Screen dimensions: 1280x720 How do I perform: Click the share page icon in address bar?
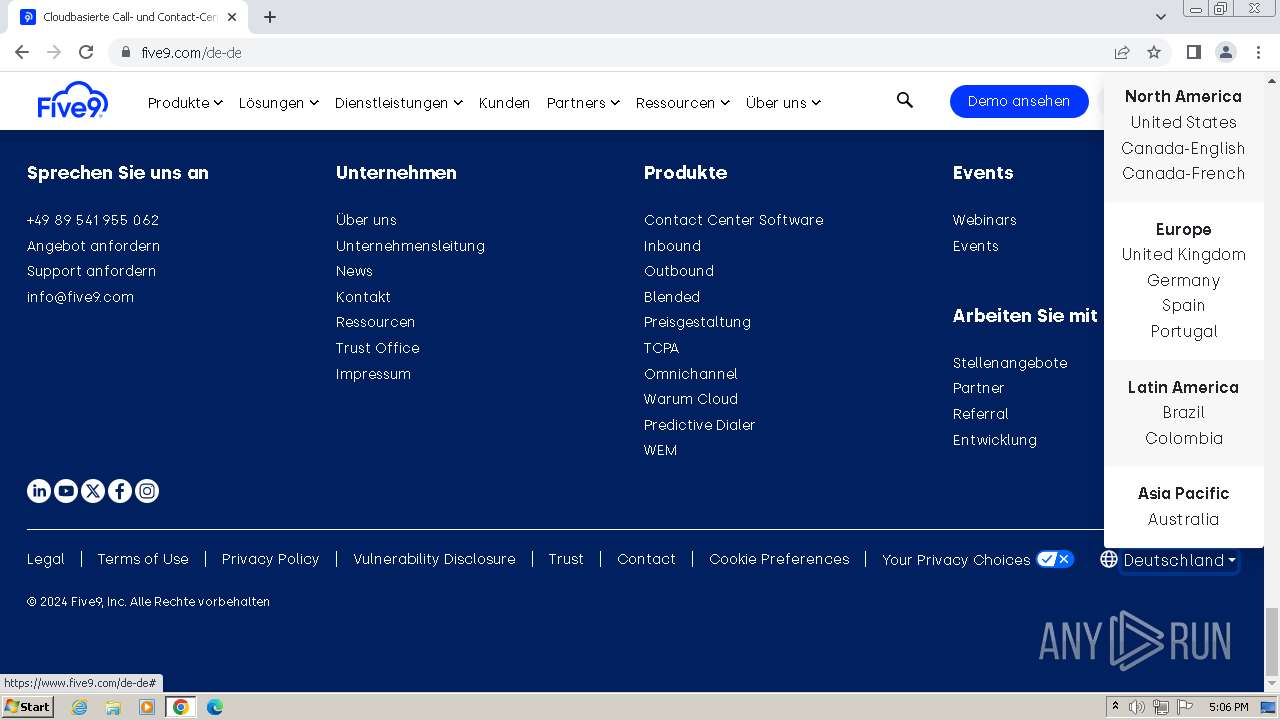(1122, 52)
